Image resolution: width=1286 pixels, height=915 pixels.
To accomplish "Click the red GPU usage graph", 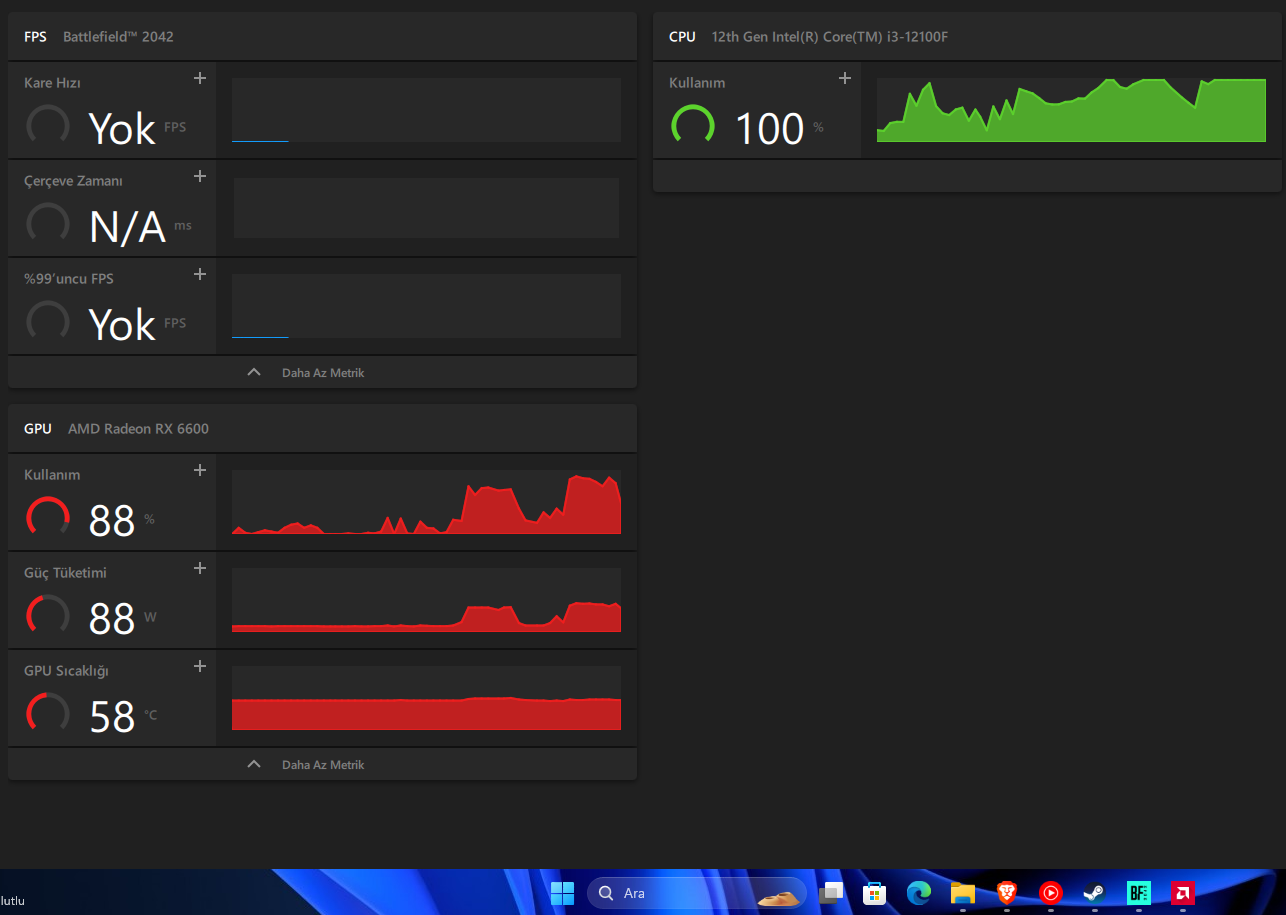I will coord(426,502).
